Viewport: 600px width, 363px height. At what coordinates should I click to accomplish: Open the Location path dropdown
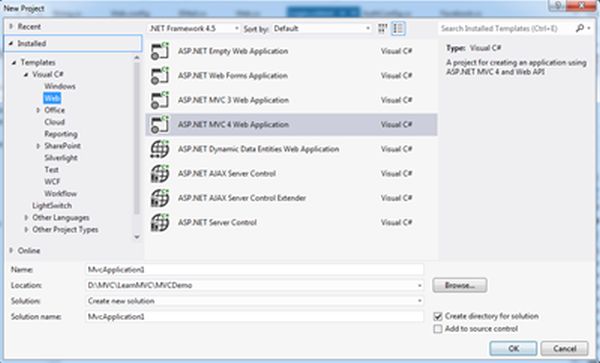click(x=420, y=286)
